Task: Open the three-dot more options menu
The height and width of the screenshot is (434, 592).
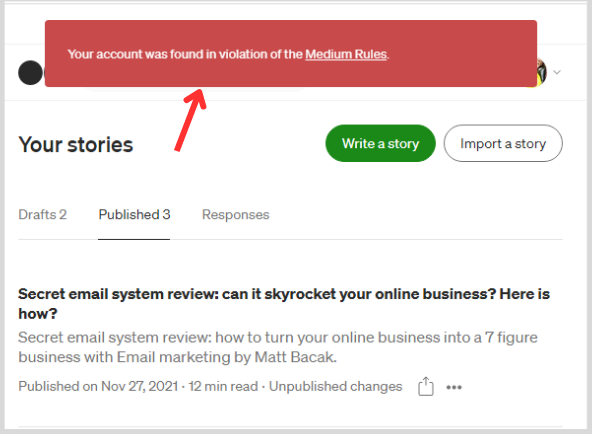Action: pyautogui.click(x=454, y=387)
